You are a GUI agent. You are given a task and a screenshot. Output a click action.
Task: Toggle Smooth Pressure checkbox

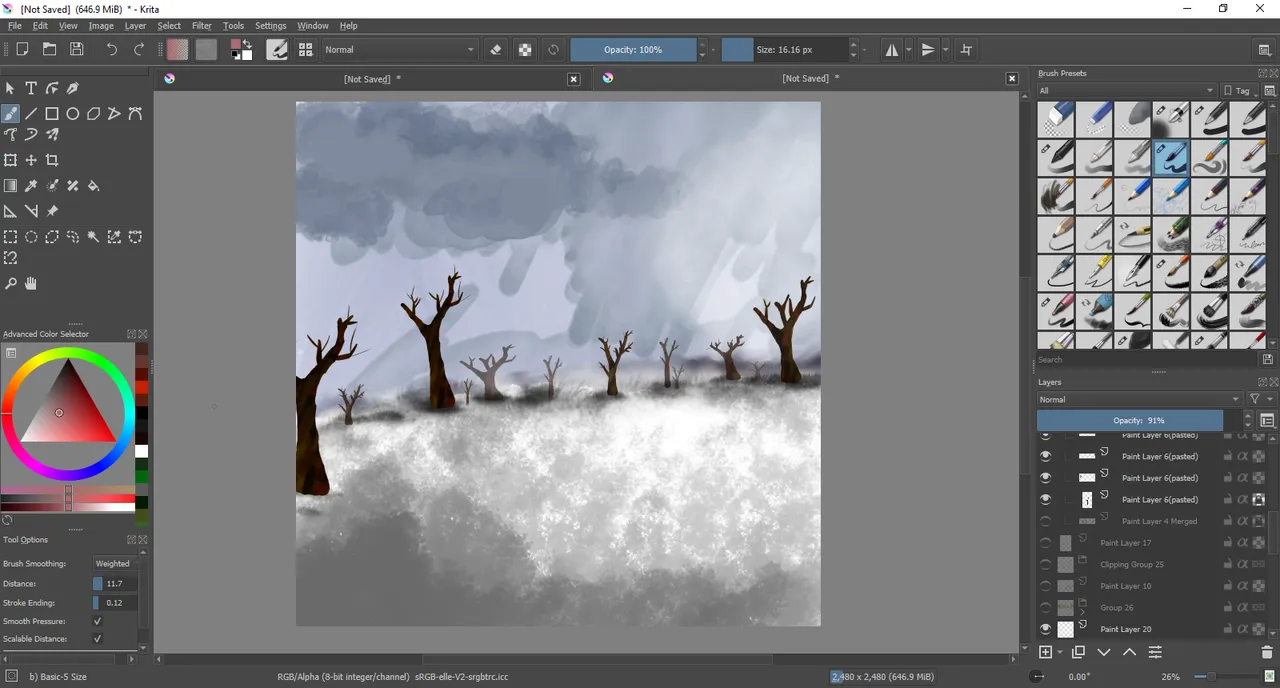[97, 621]
